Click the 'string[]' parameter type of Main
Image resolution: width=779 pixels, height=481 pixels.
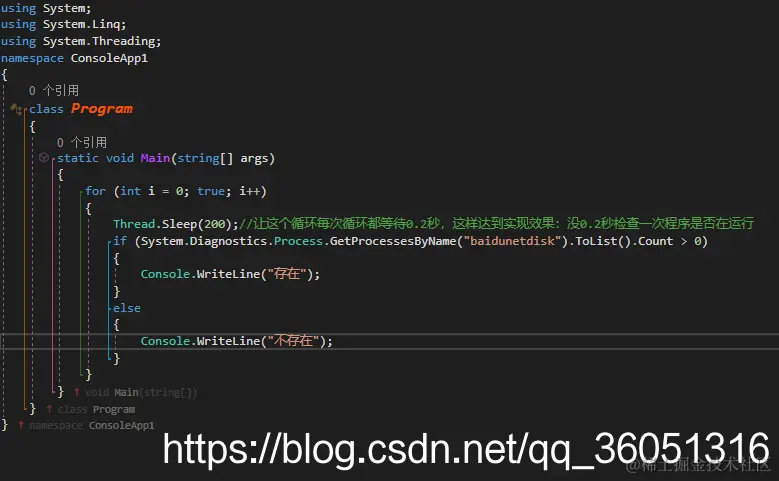[205, 158]
